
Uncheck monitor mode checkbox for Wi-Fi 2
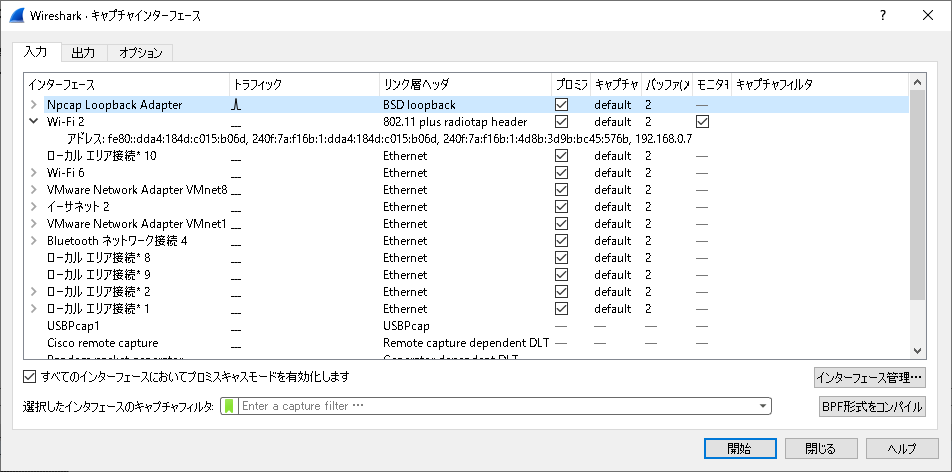tap(702, 121)
